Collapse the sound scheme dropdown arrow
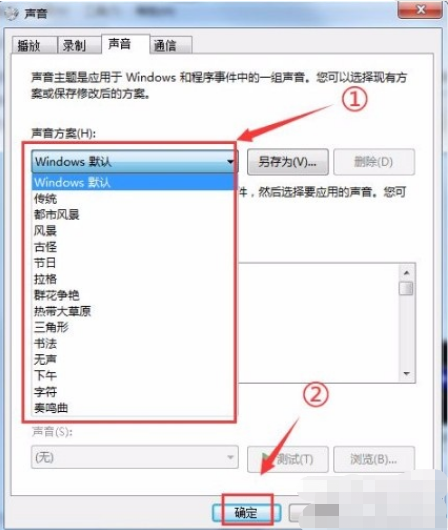This screenshot has width=448, height=530. tap(230, 162)
